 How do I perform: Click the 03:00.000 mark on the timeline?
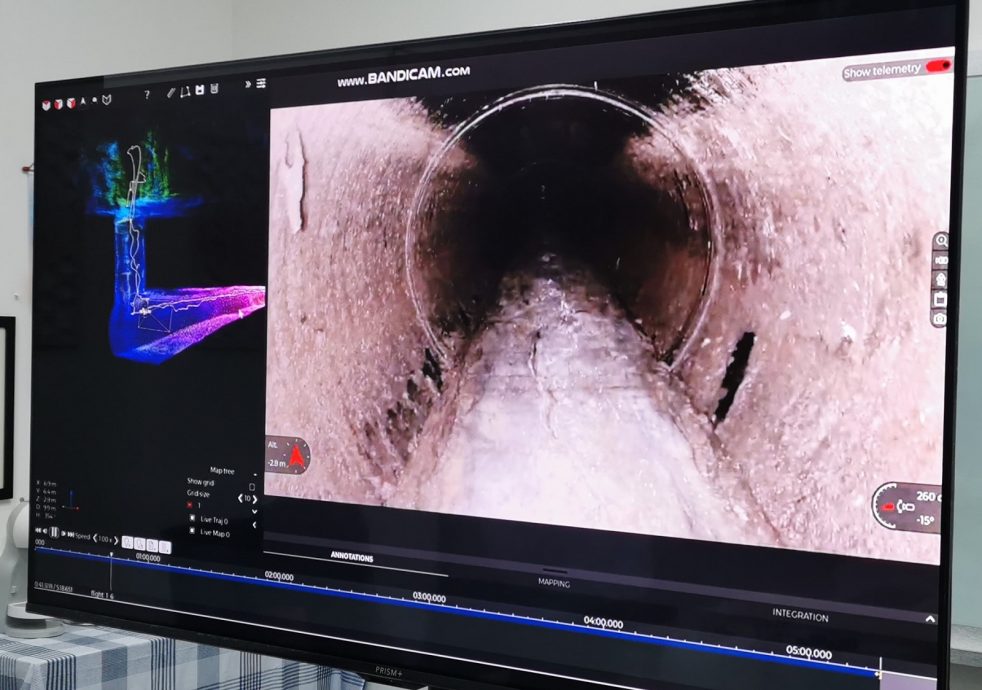[x=429, y=597]
